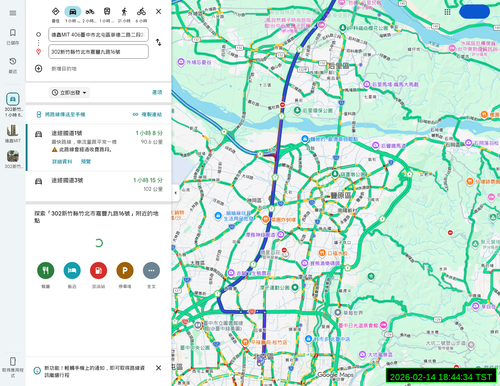Edit the destination field 302新竹縣竹北市

(x=98, y=52)
